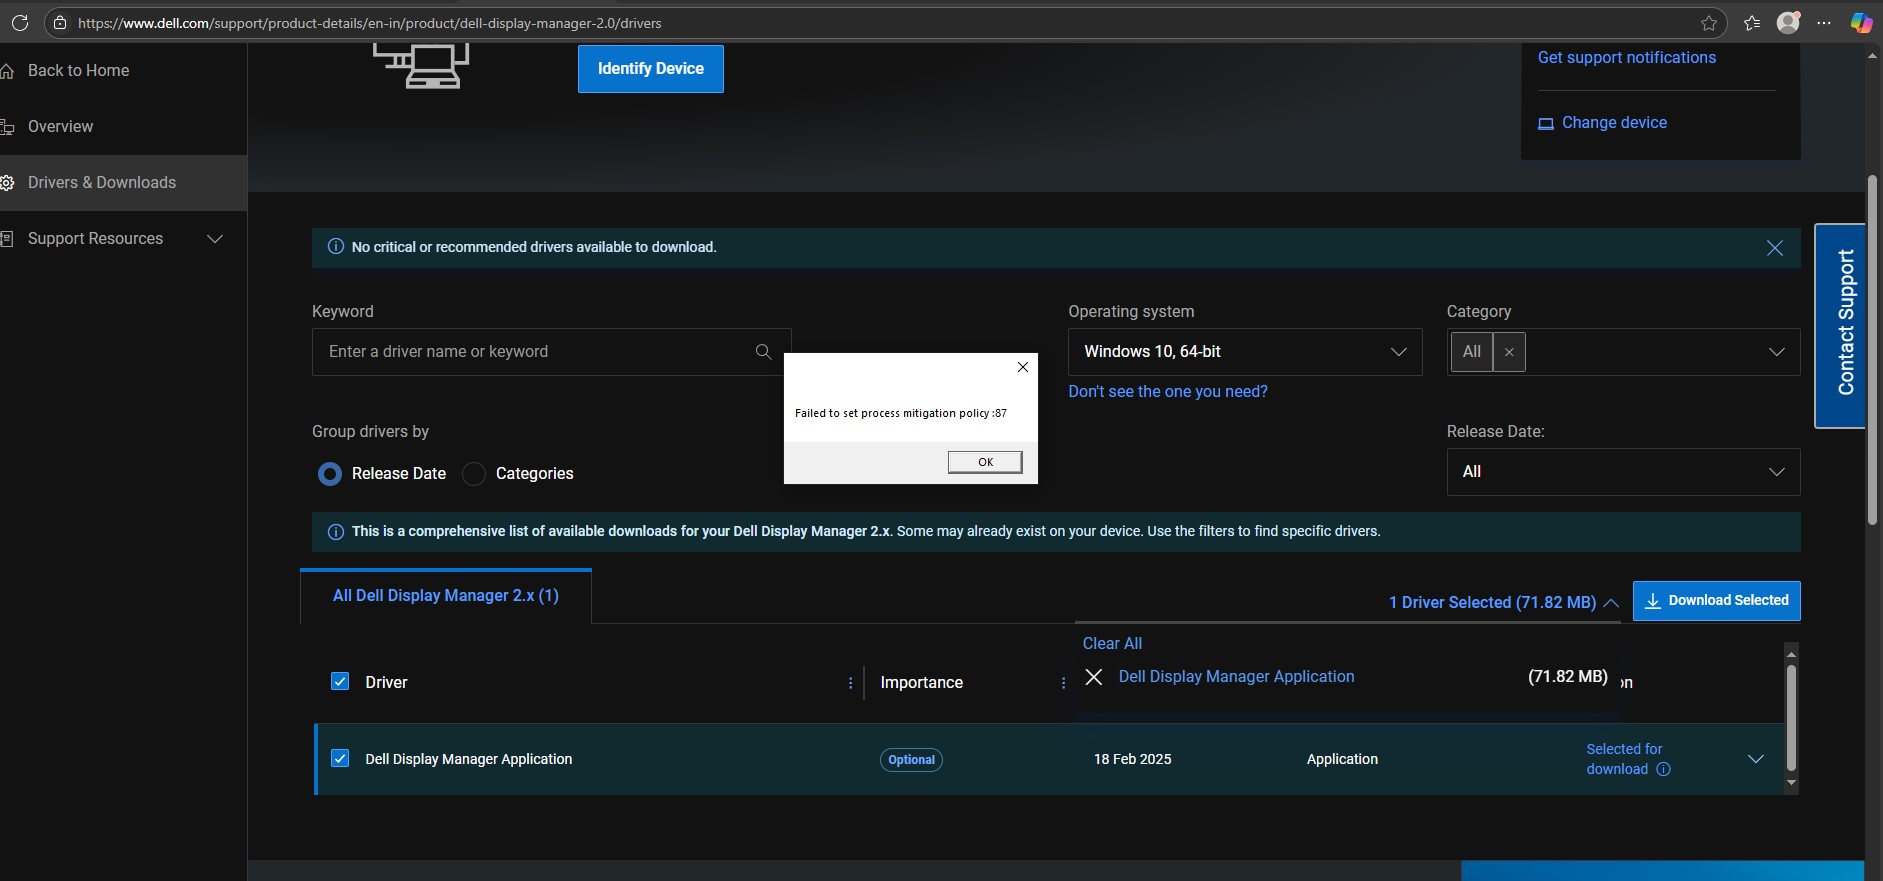Open the Driver column options menu

(x=851, y=683)
